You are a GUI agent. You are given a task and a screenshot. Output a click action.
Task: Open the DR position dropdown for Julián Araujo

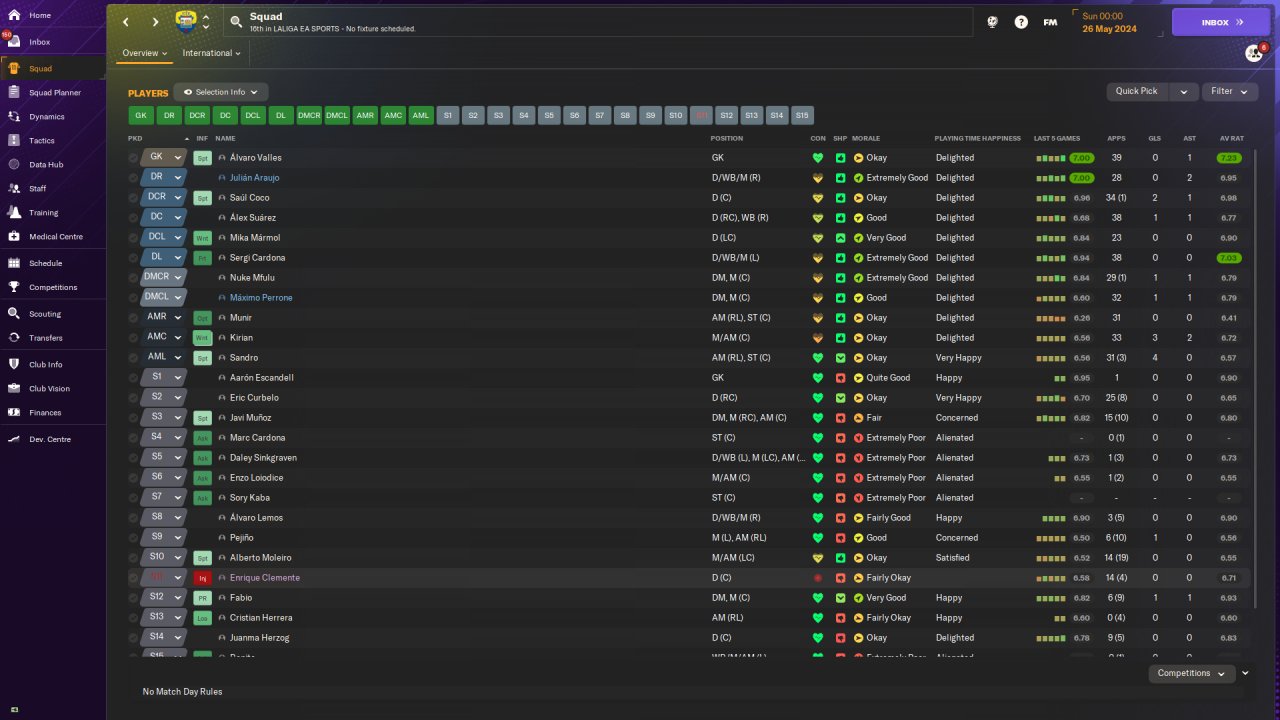164,177
